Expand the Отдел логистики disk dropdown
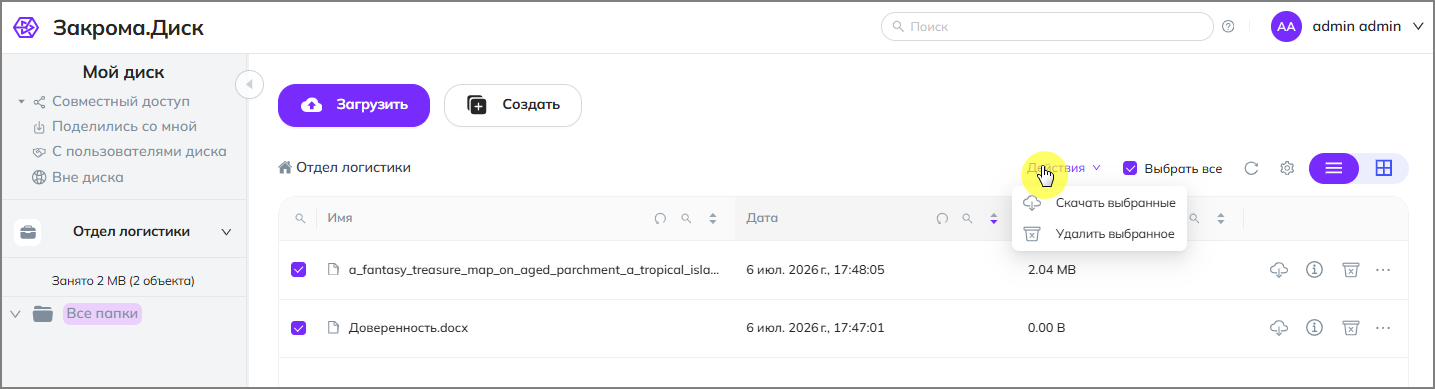 [226, 232]
